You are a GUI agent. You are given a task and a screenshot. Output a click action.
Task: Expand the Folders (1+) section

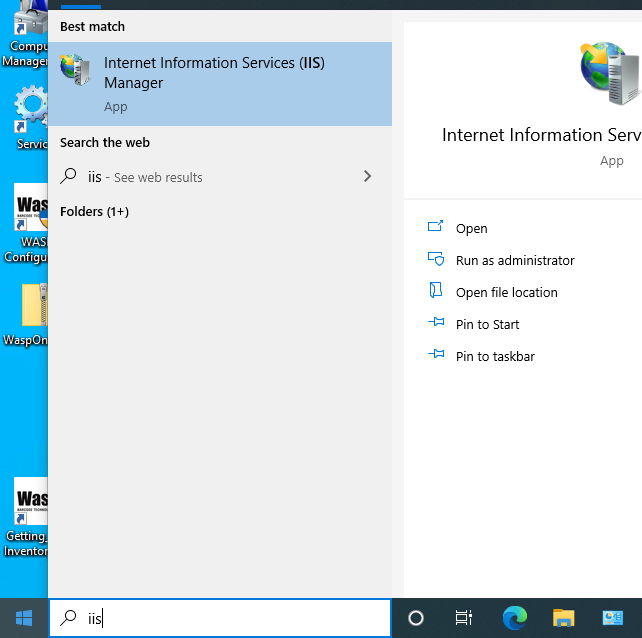(95, 211)
